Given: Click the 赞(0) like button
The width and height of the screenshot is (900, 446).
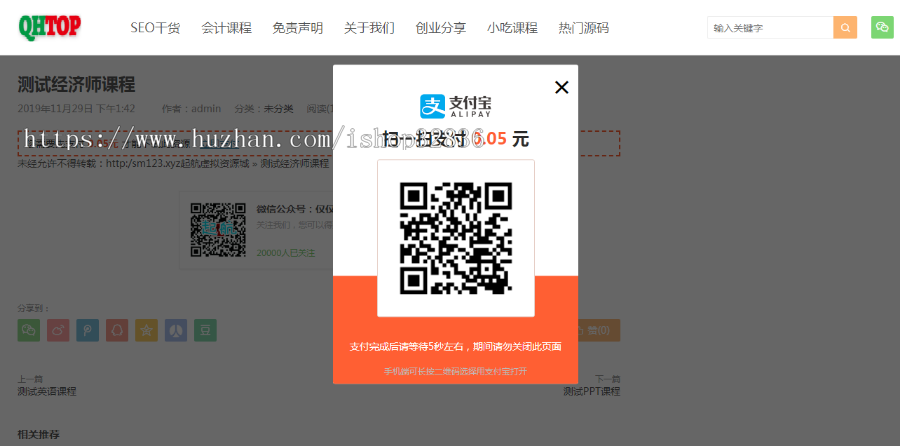Looking at the screenshot, I should click(x=599, y=330).
